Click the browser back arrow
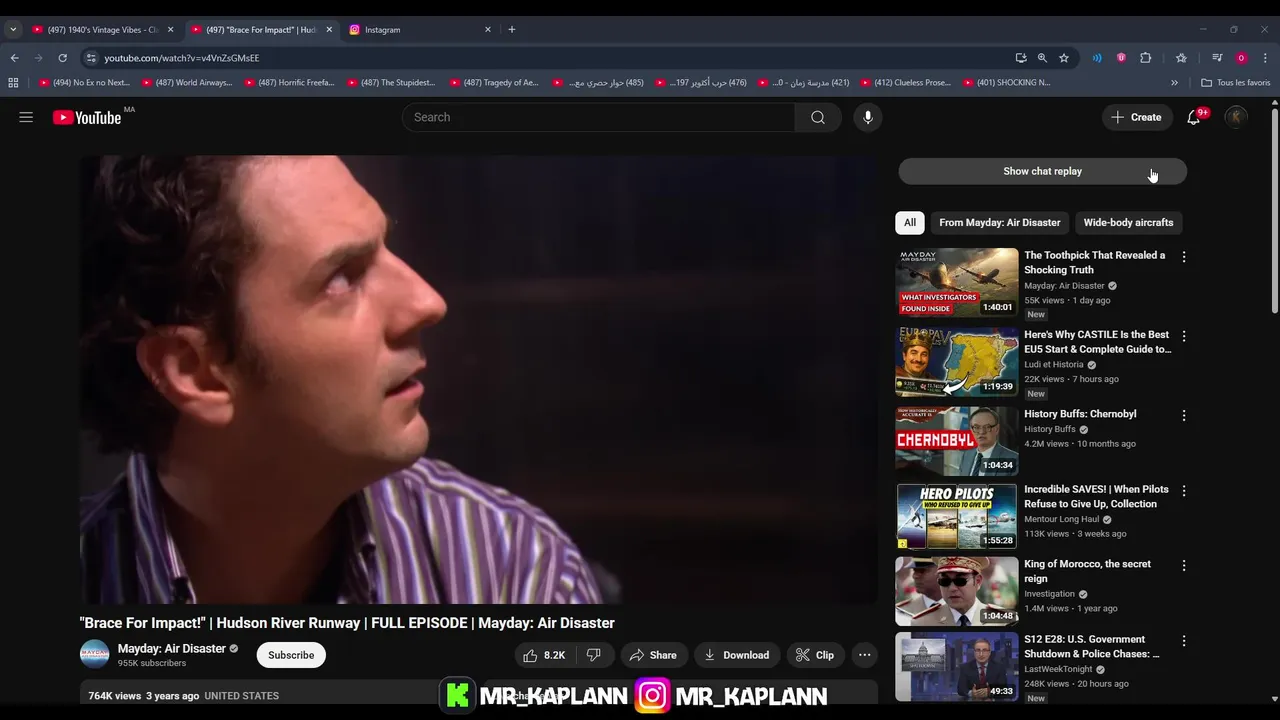Screen dimensions: 1280x720 coord(14,58)
